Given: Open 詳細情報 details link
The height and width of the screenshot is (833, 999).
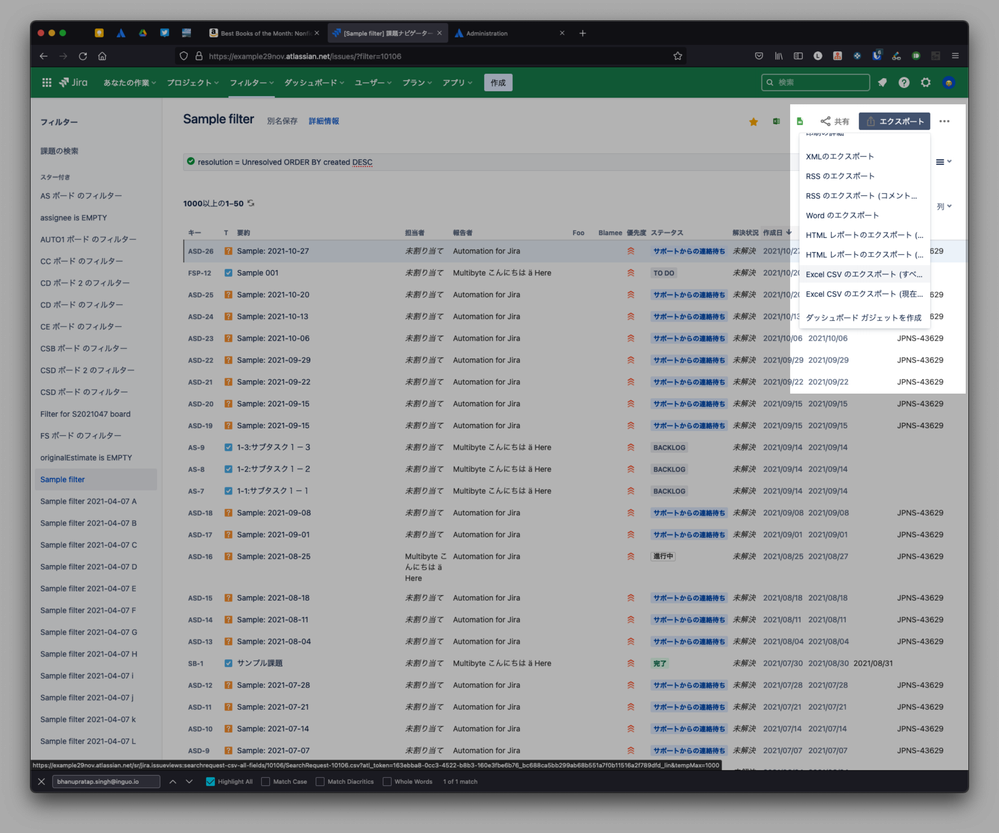Looking at the screenshot, I should click(324, 121).
